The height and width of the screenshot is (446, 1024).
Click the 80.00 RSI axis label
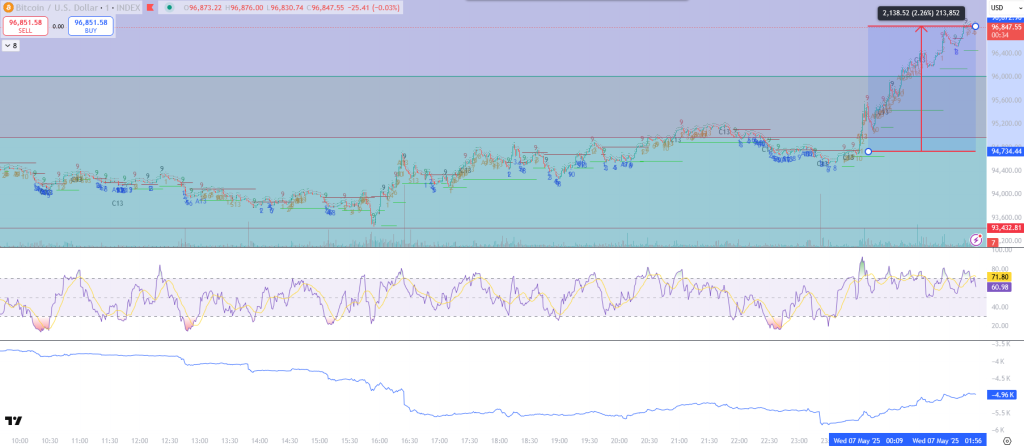(x=1000, y=269)
